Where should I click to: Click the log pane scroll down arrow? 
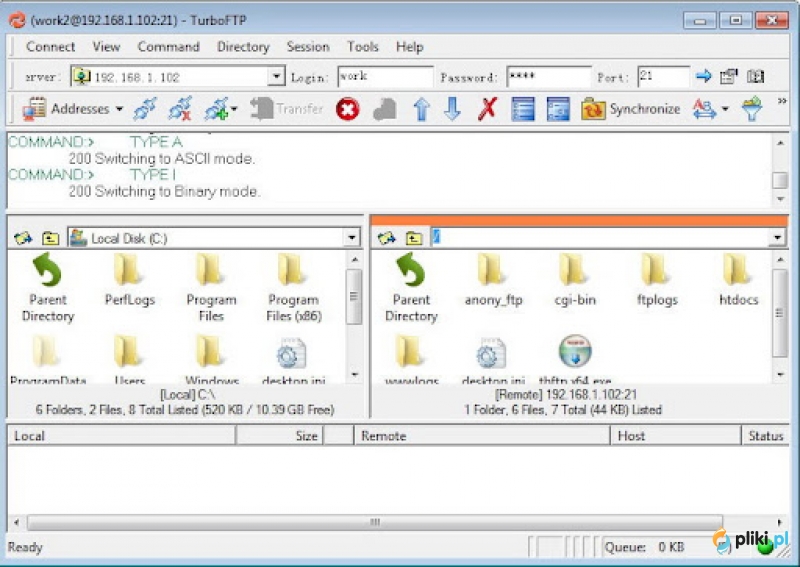[780, 199]
